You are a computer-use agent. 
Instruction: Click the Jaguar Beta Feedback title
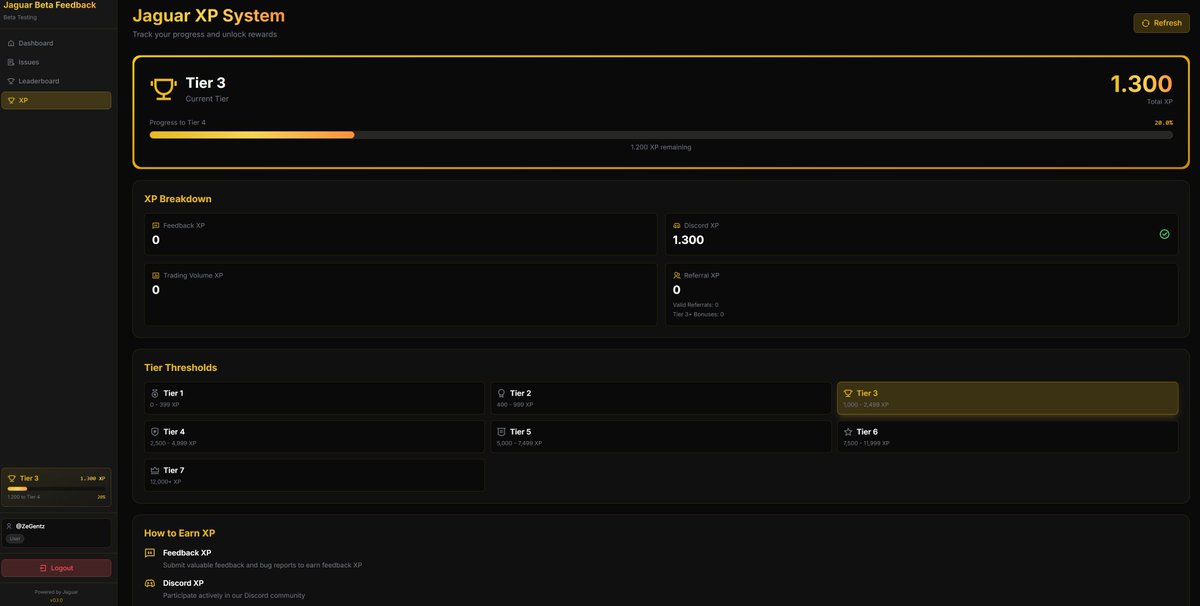50,5
